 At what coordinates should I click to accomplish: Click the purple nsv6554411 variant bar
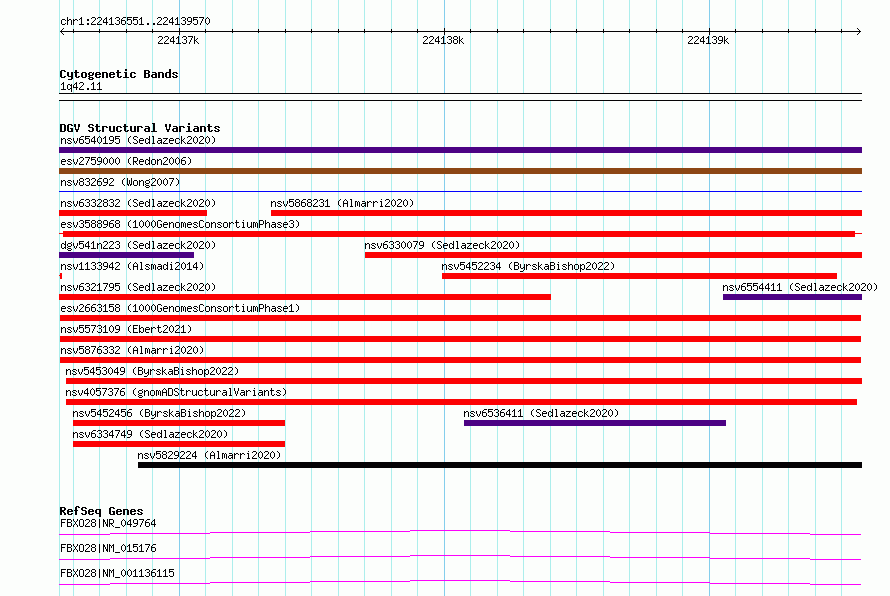pos(792,297)
